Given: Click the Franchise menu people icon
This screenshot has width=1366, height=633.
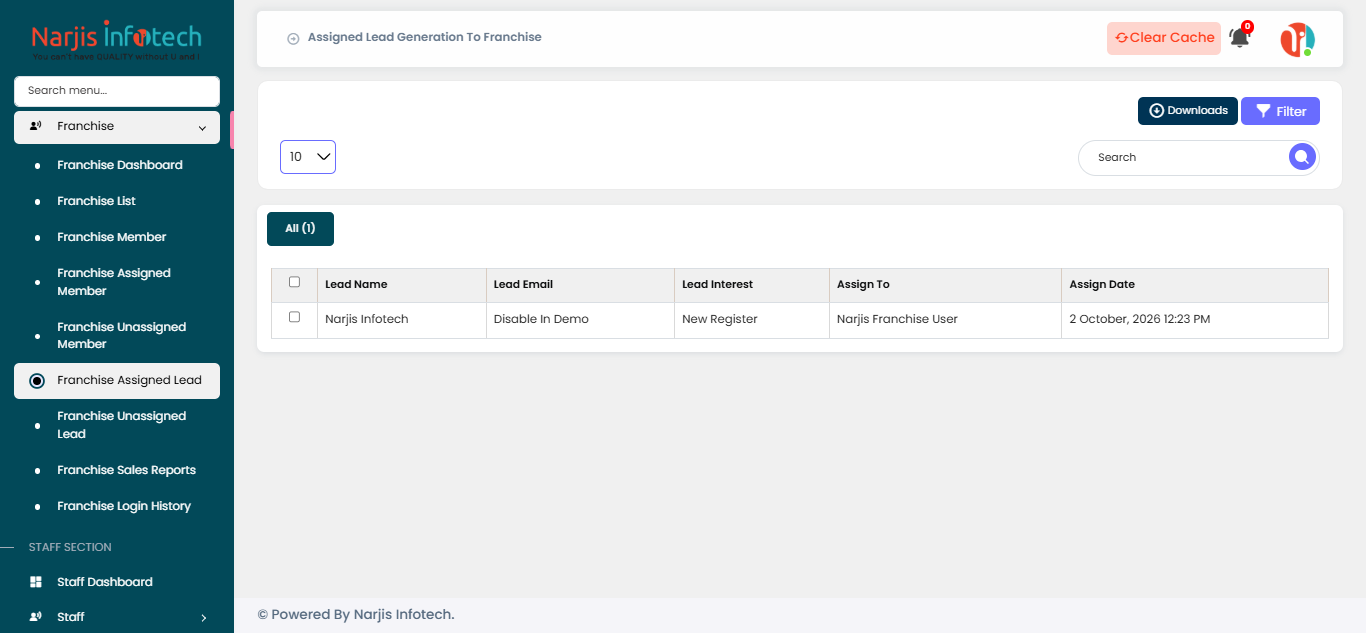Looking at the screenshot, I should [x=36, y=126].
